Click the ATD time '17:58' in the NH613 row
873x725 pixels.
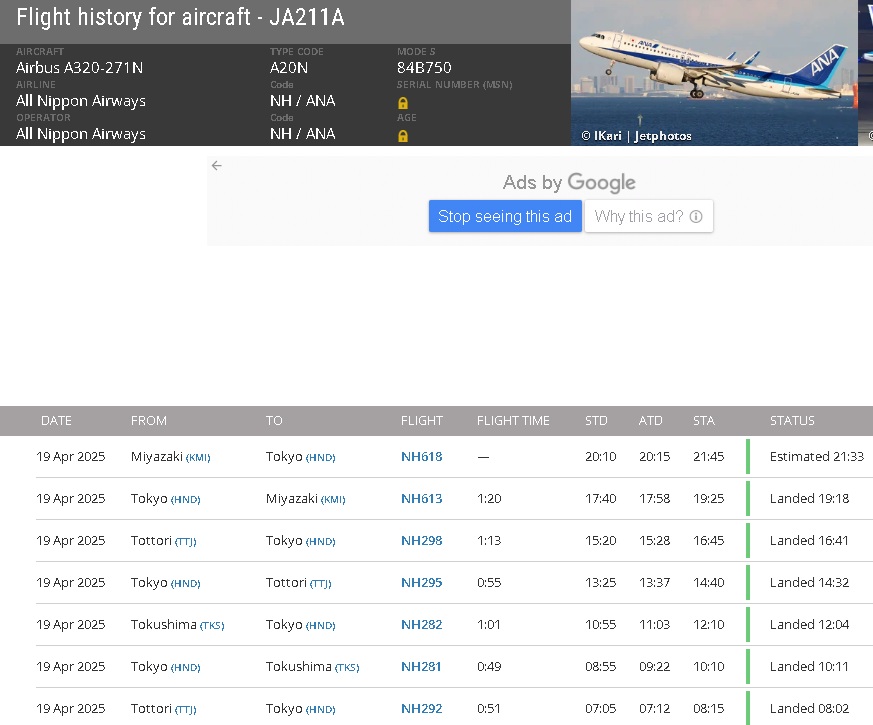point(655,498)
